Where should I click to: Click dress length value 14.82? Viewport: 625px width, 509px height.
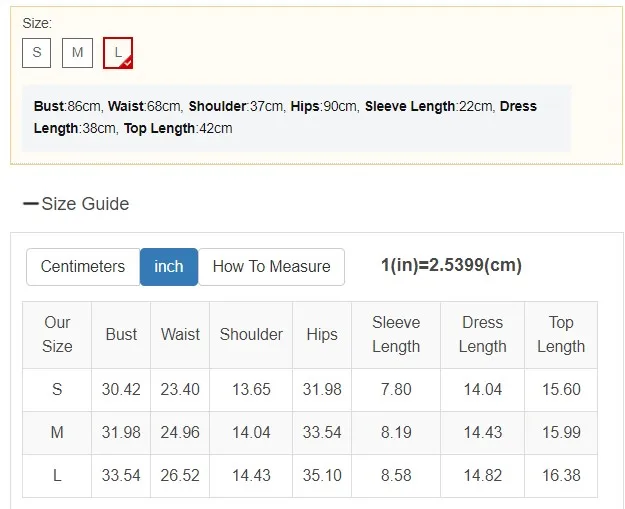coord(483,476)
